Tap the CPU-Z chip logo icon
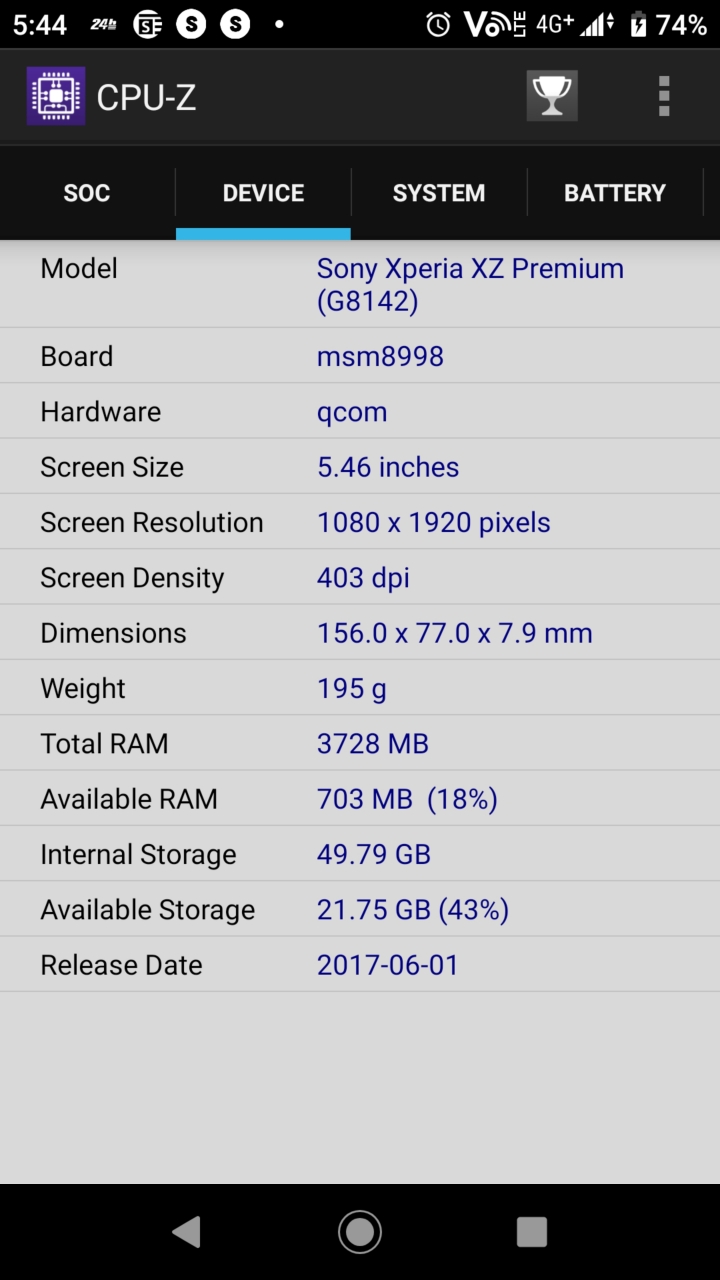The width and height of the screenshot is (720, 1280). pyautogui.click(x=56, y=96)
